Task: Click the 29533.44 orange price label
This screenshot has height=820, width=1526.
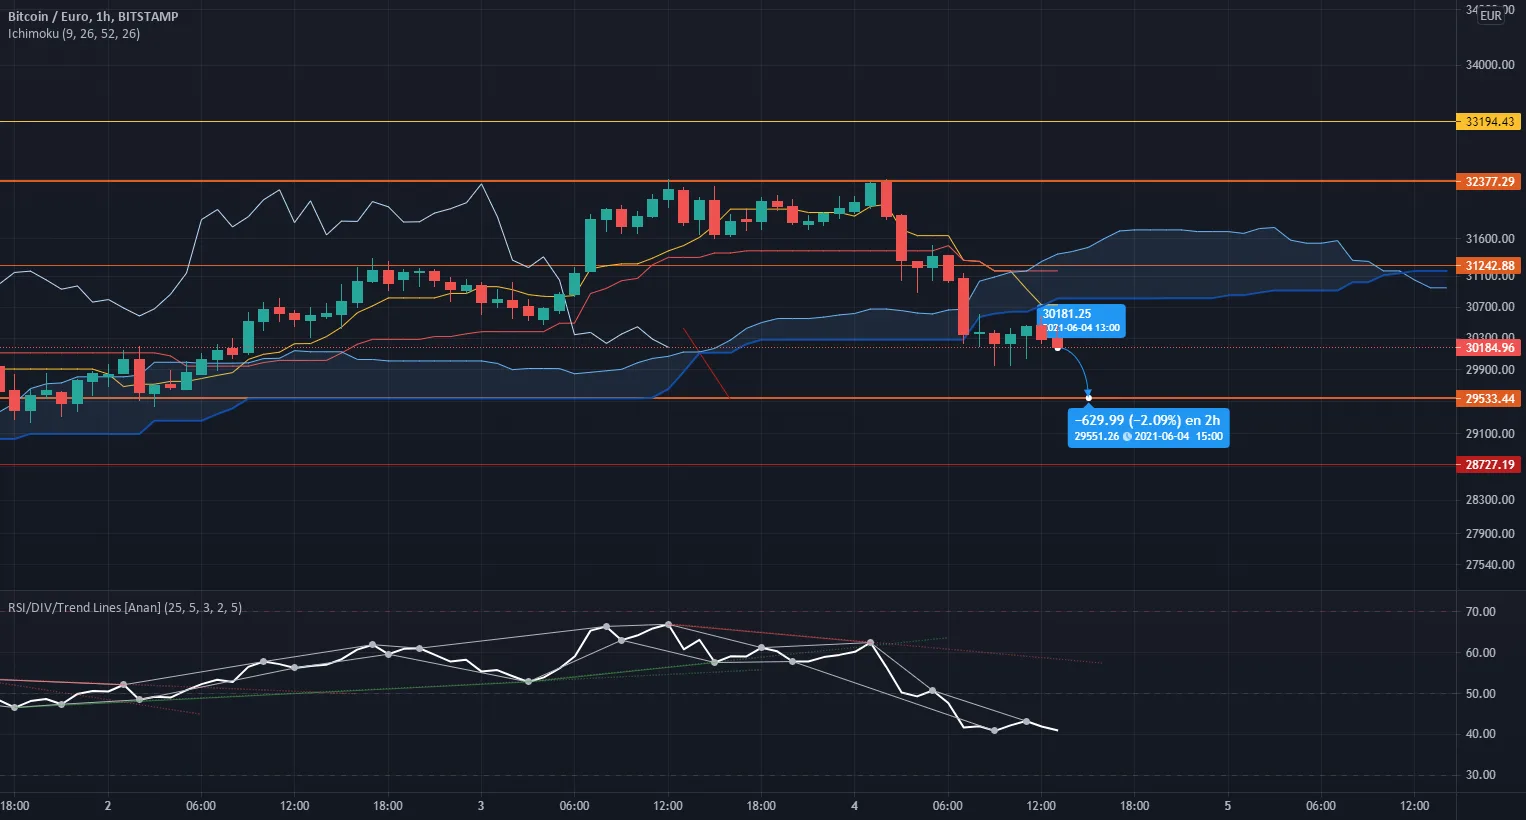Action: pyautogui.click(x=1488, y=399)
